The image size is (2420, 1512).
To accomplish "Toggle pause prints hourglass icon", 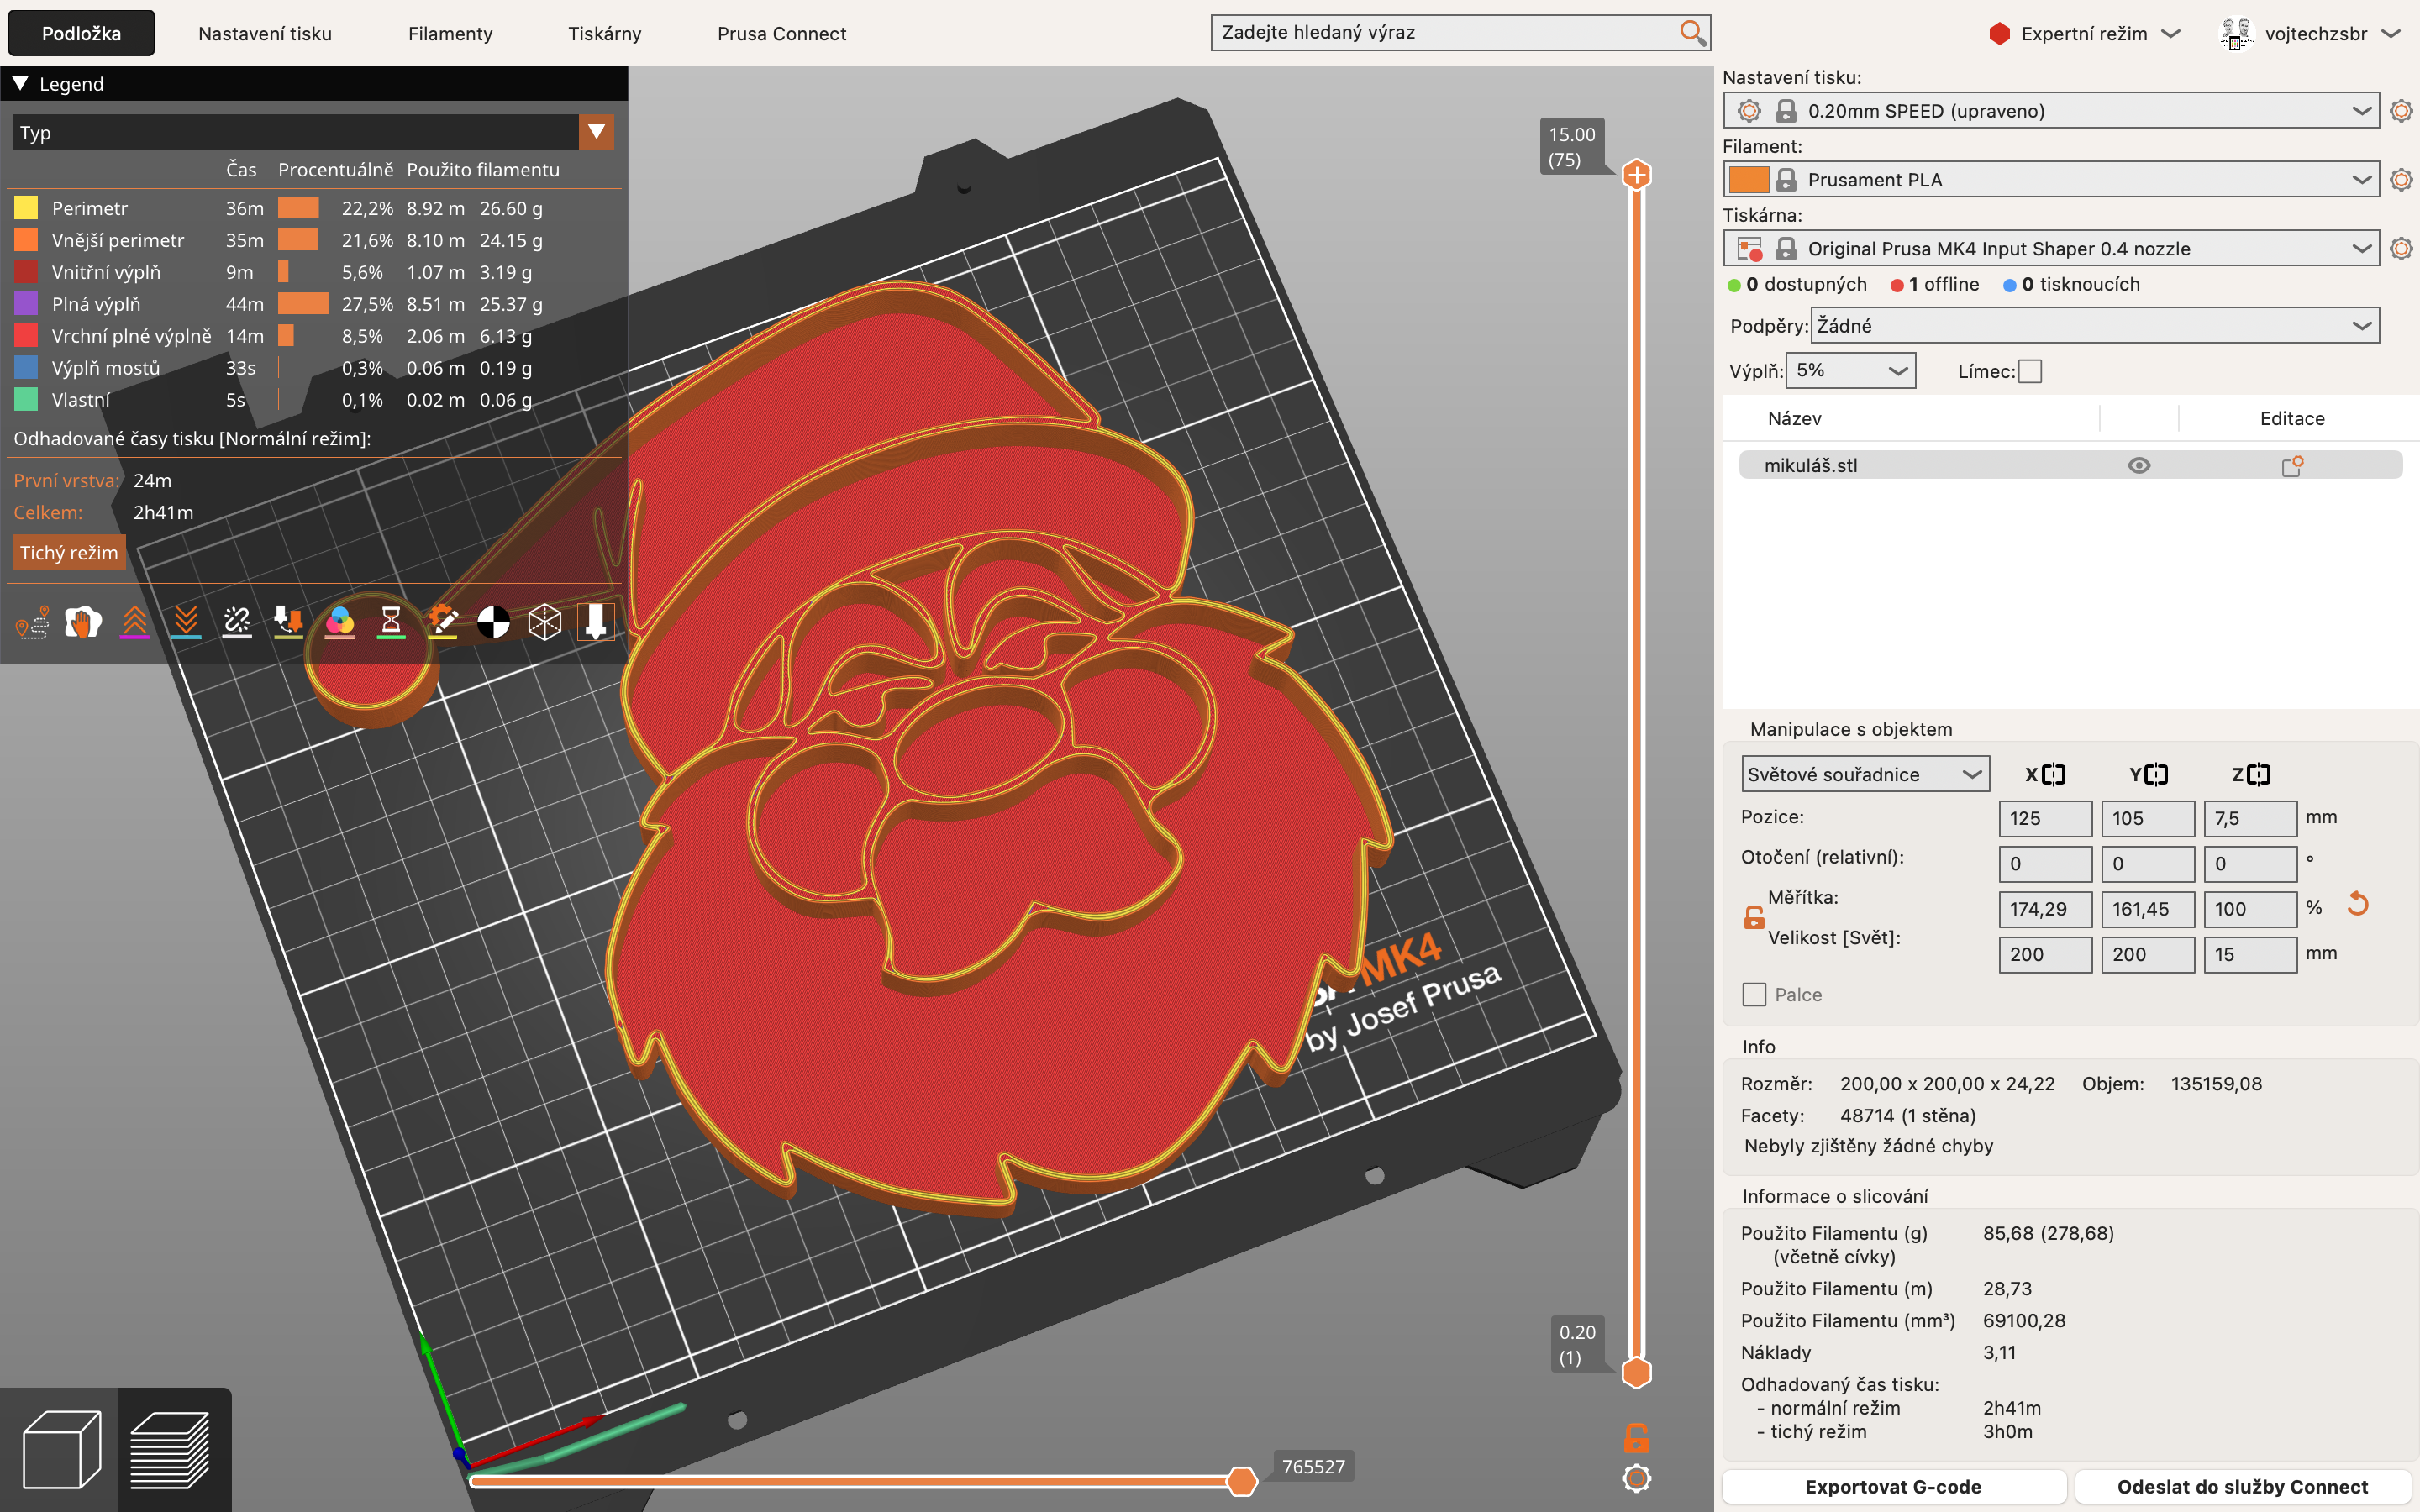I will [x=391, y=622].
